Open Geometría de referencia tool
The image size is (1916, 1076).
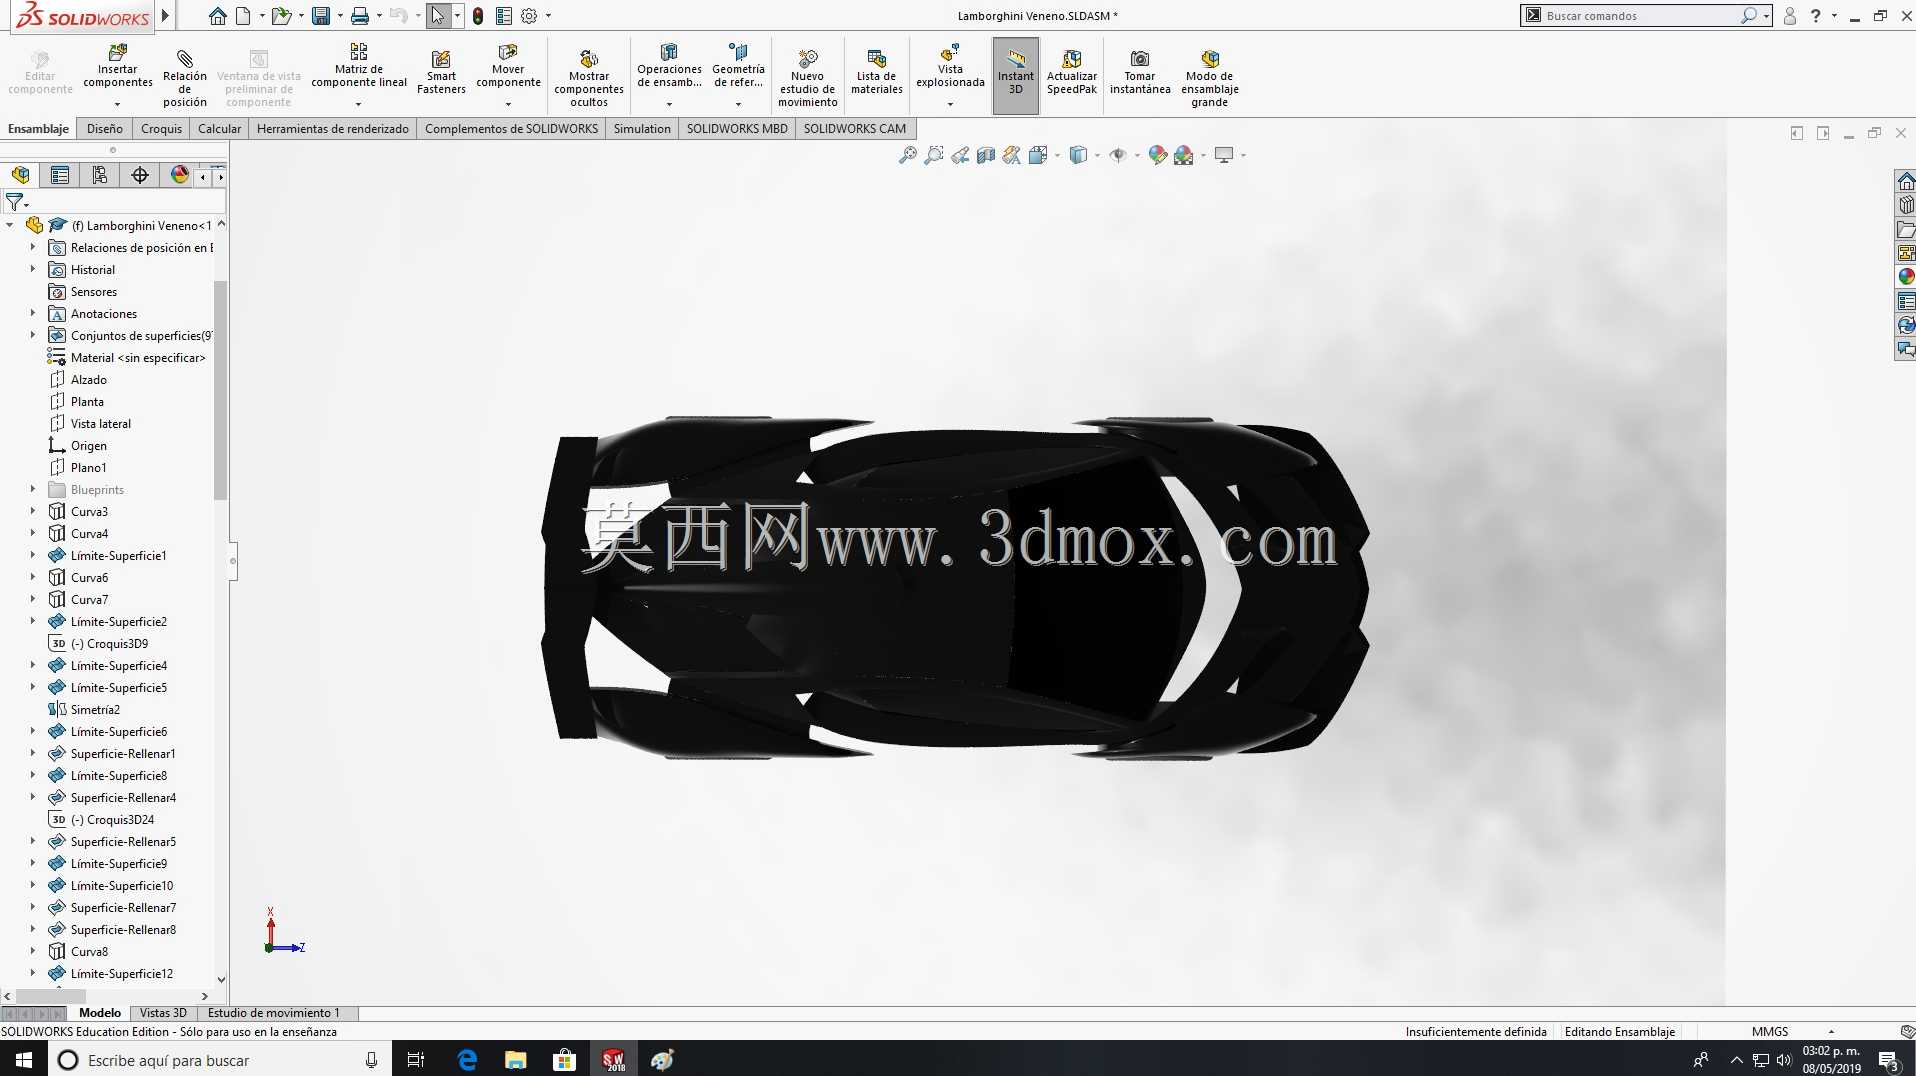point(738,66)
